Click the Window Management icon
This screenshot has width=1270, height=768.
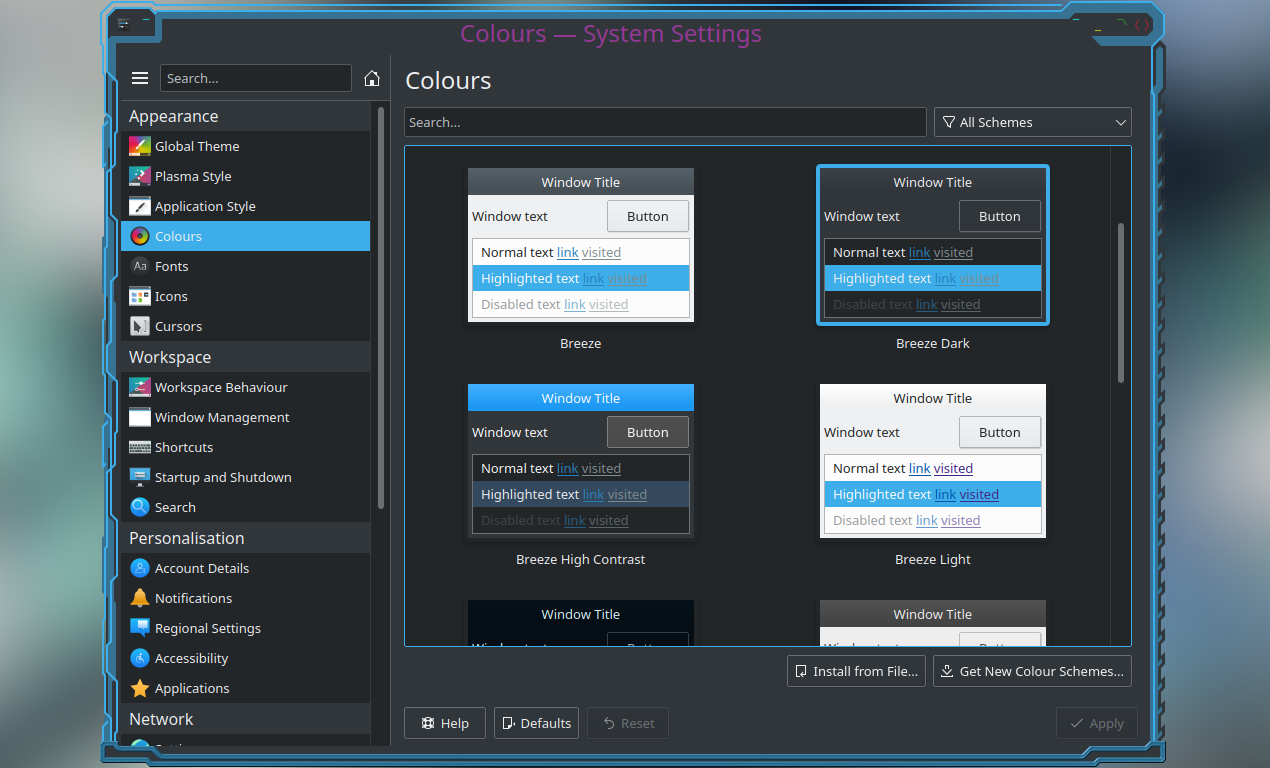[140, 417]
